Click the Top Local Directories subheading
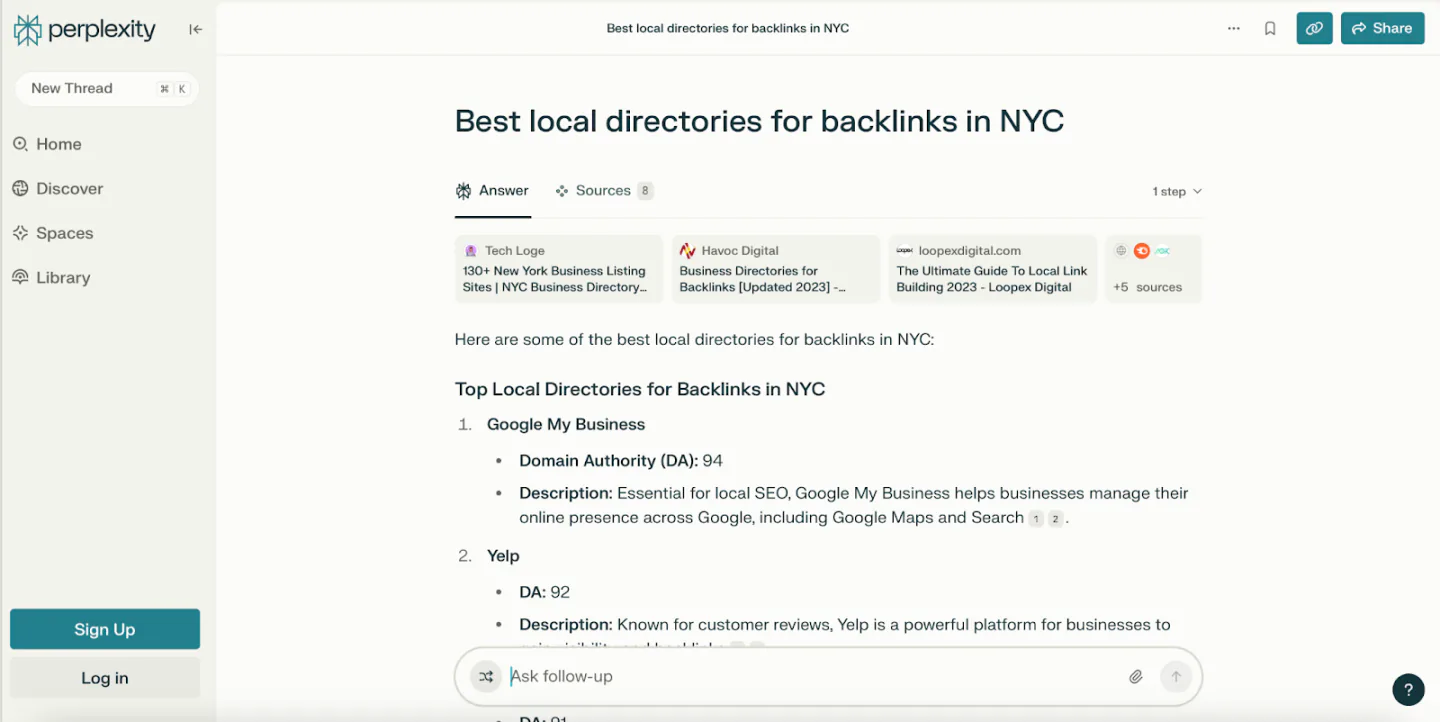Image resolution: width=1440 pixels, height=722 pixels. point(640,389)
